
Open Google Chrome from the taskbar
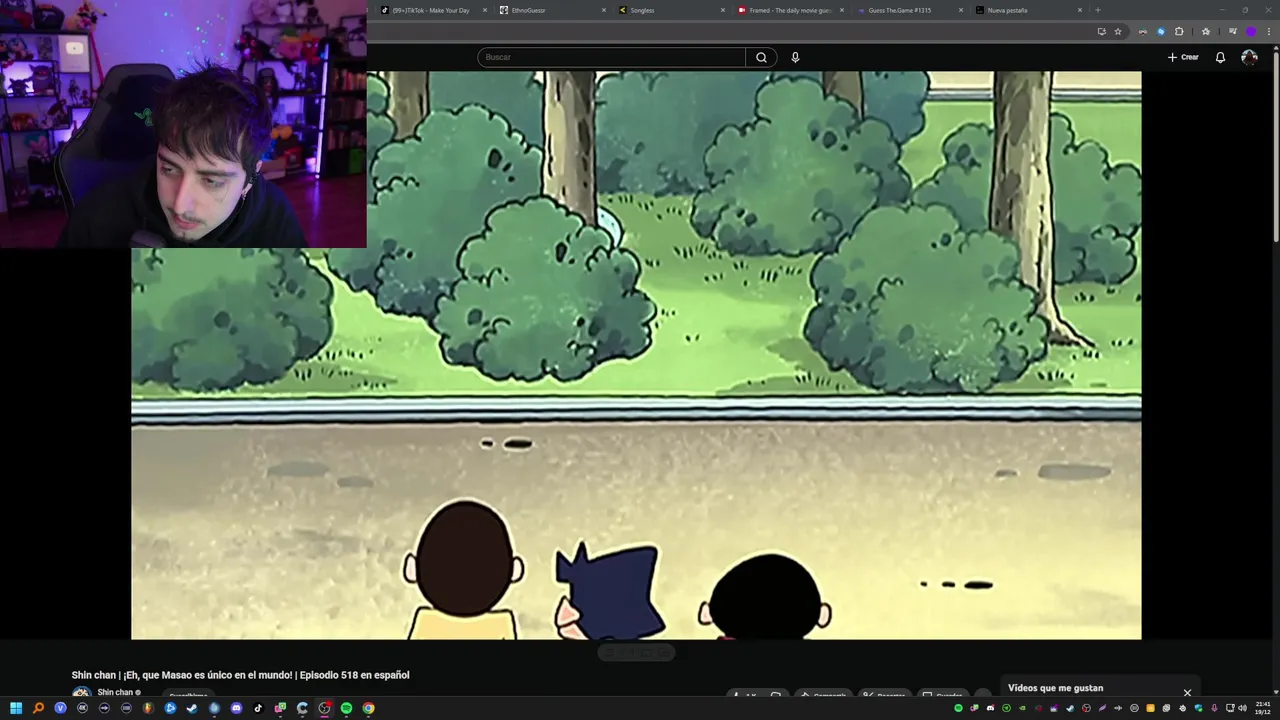368,708
